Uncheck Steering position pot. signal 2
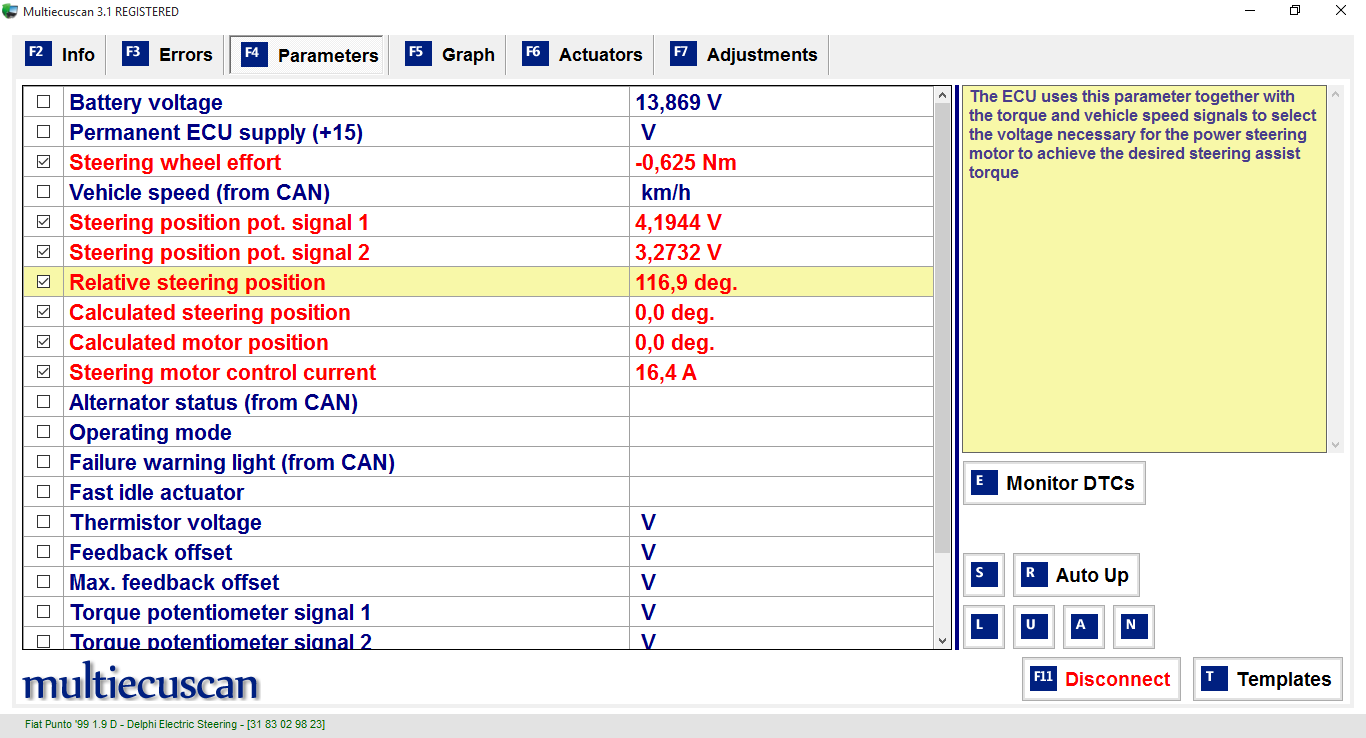The width and height of the screenshot is (1366, 738). click(43, 252)
